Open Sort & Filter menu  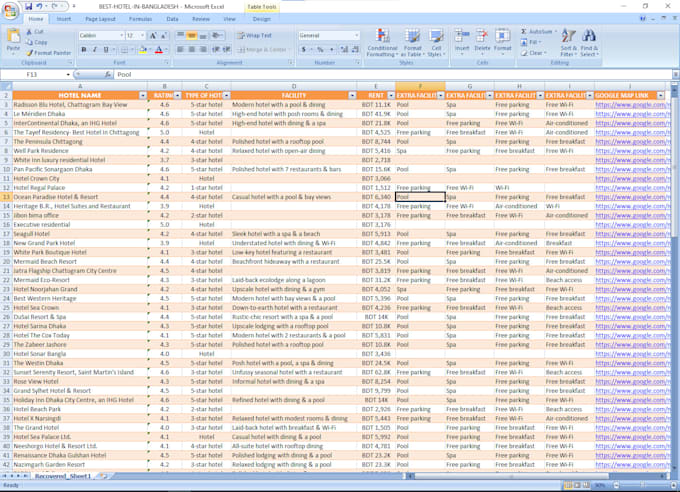pyautogui.click(x=569, y=43)
